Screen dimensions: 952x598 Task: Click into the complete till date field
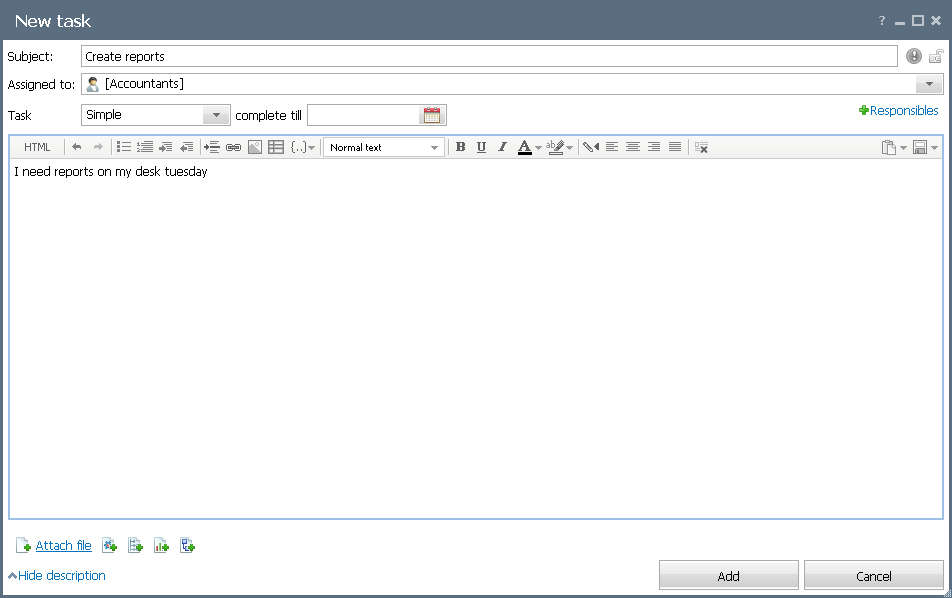pyautogui.click(x=363, y=115)
